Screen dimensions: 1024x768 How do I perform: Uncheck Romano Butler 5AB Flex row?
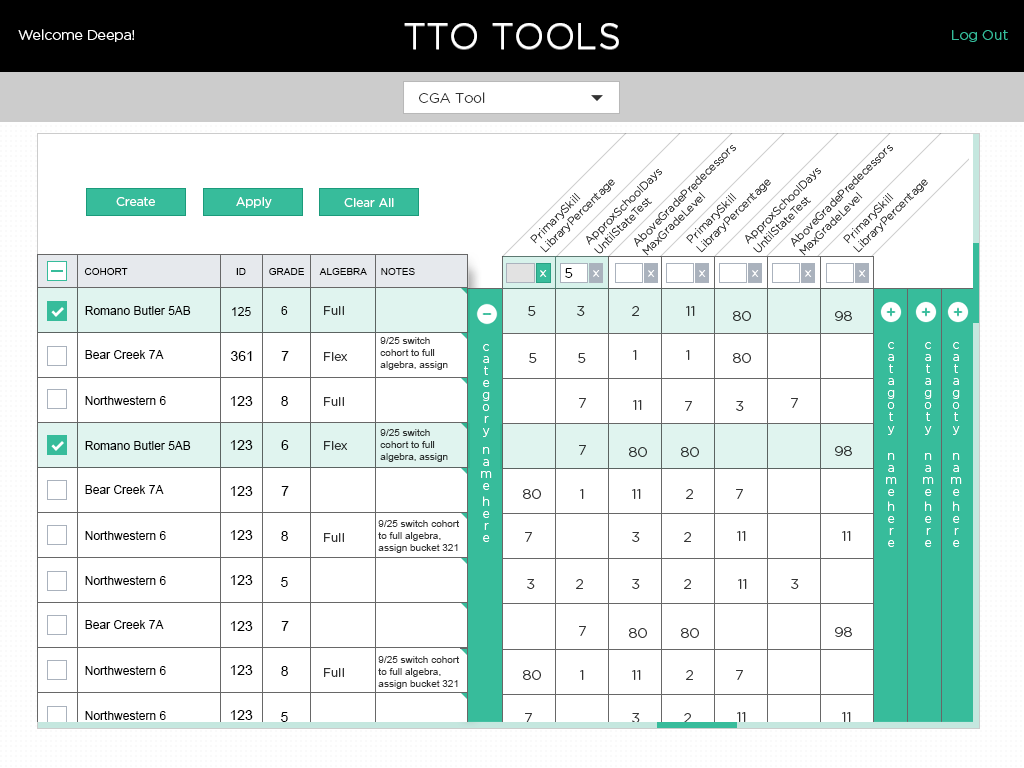click(57, 445)
